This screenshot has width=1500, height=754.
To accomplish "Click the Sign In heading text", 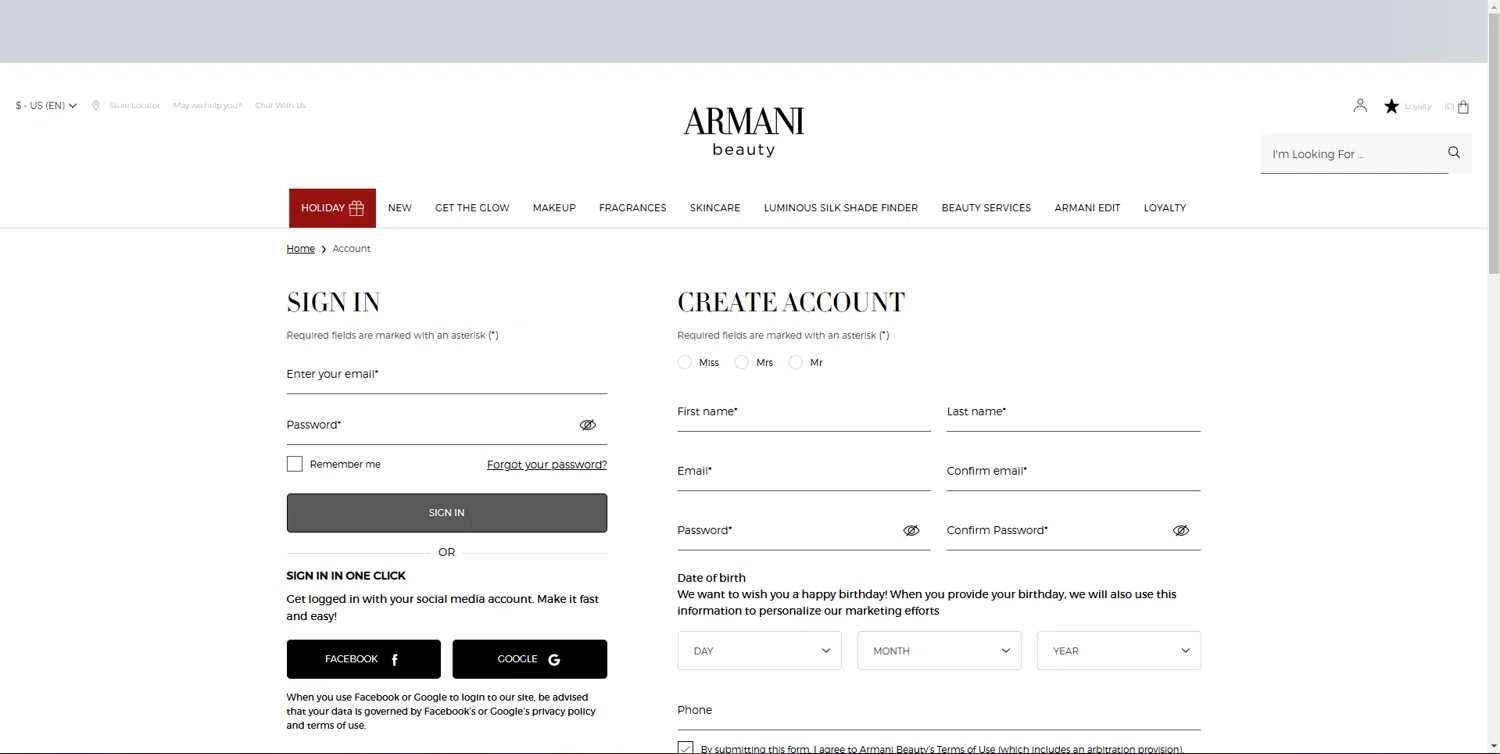I will (x=333, y=303).
